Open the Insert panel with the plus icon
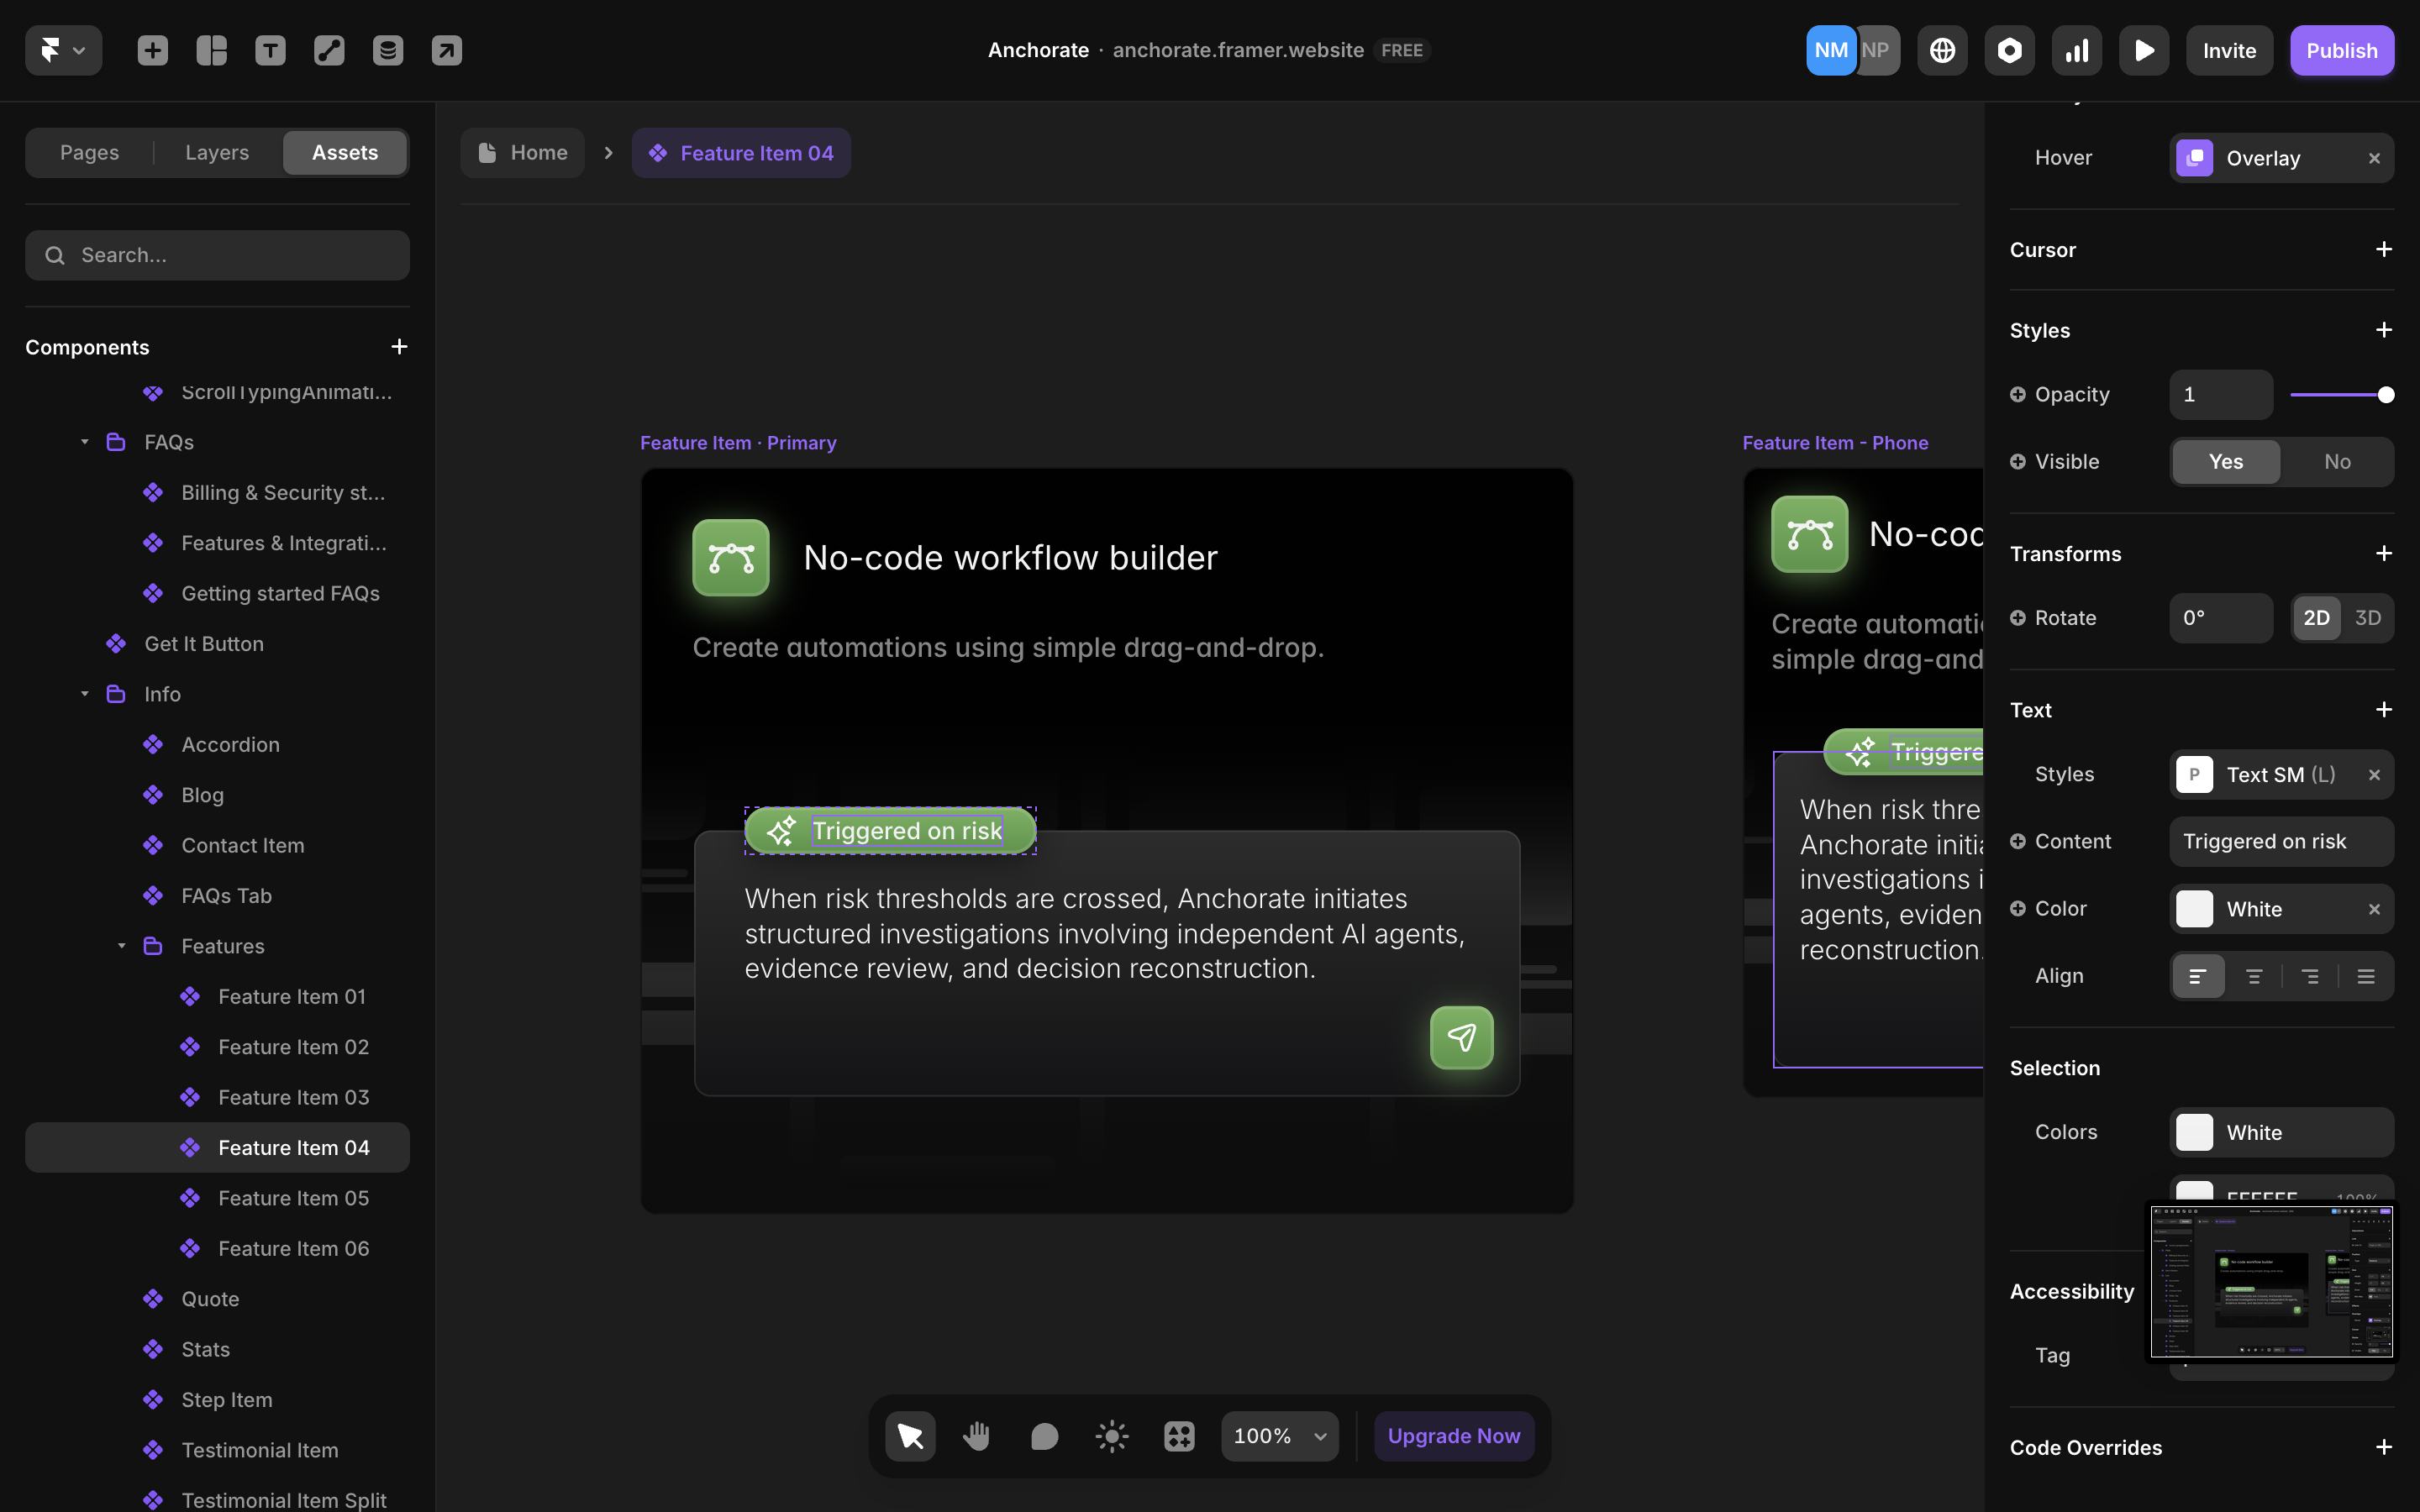 point(152,49)
